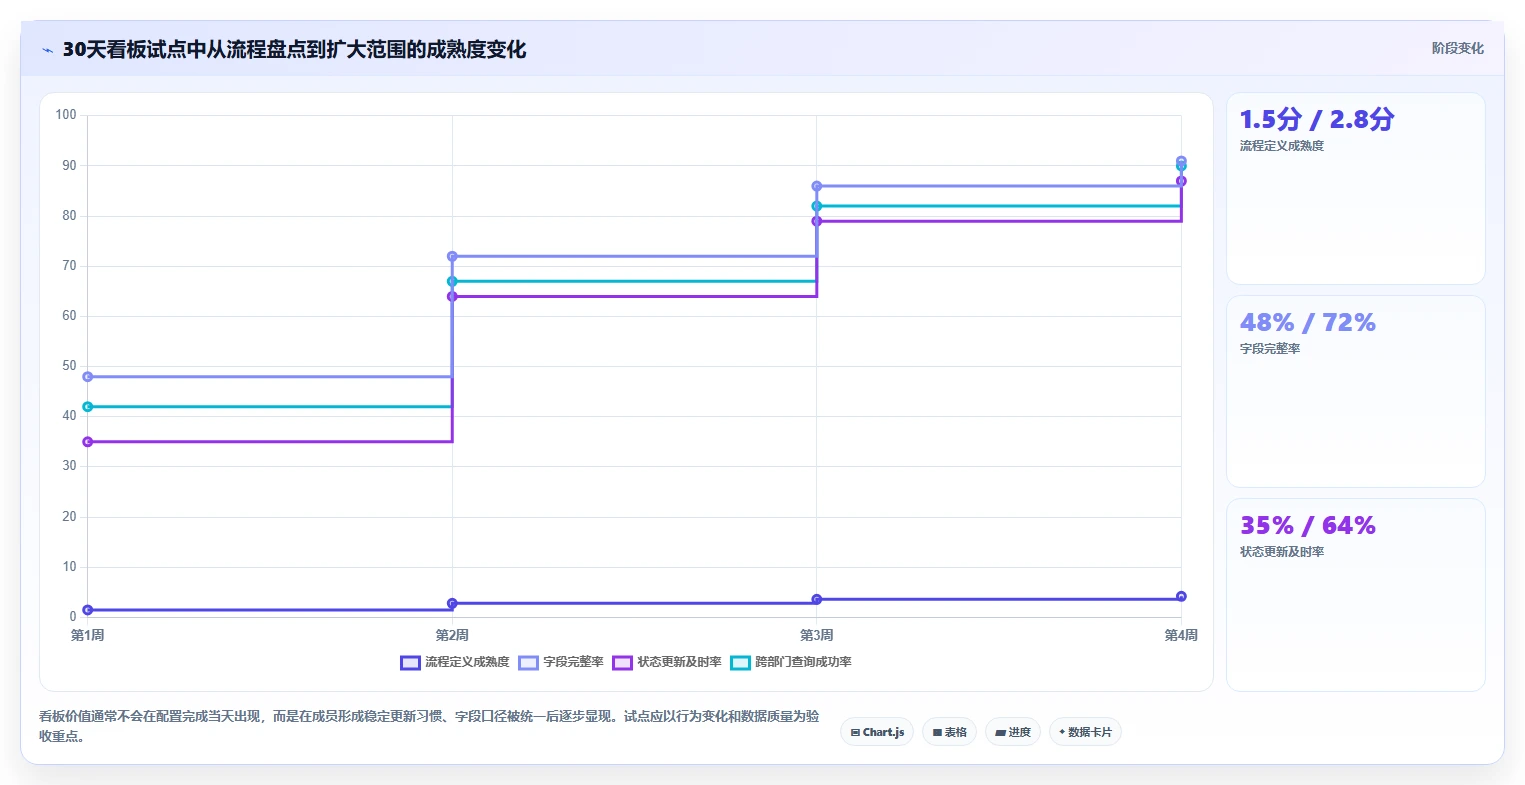
Task: Toggle 状态更新及时率 series in legend
Action: pos(667,662)
